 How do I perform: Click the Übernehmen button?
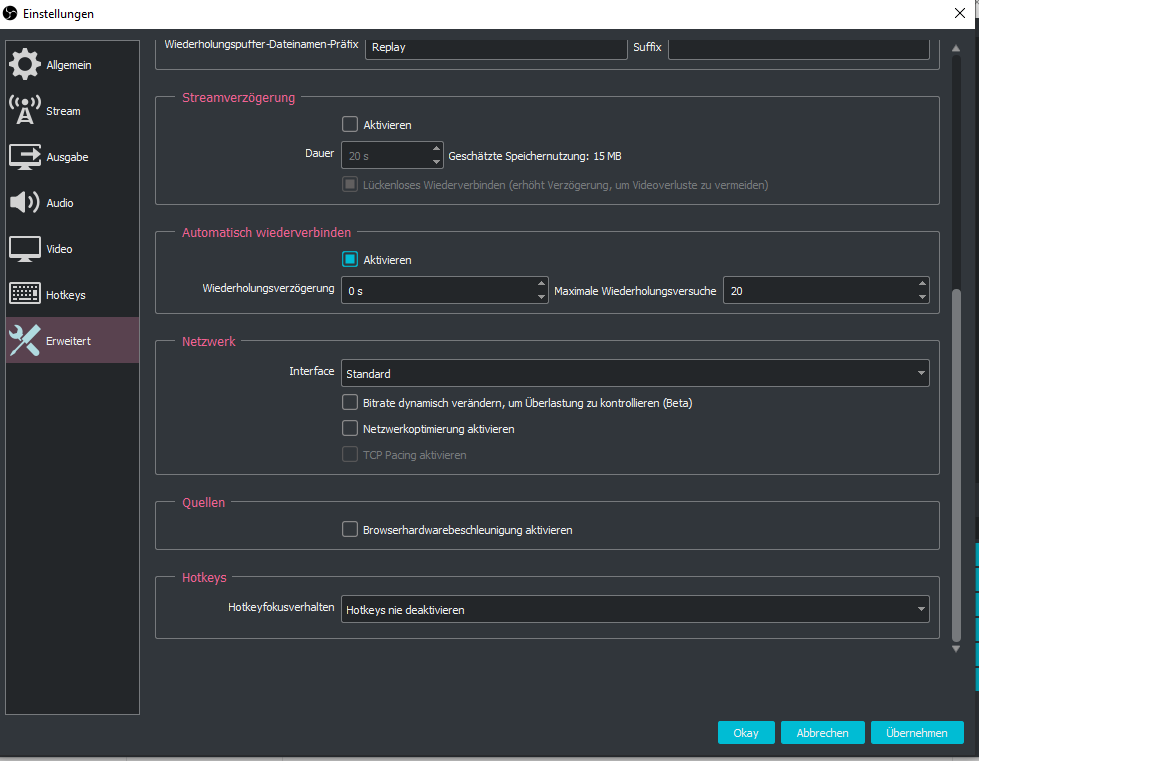916,732
